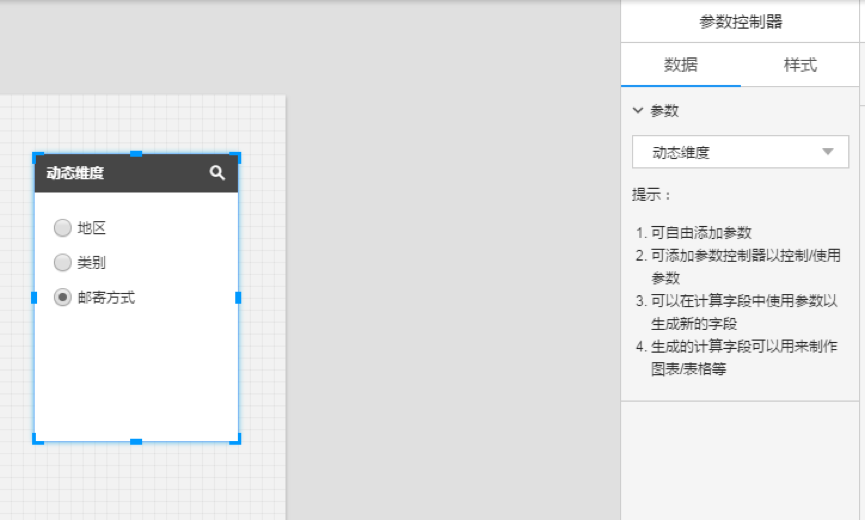Click the bottom-middle resize handle of the widget
The height and width of the screenshot is (520, 865).
(x=136, y=441)
